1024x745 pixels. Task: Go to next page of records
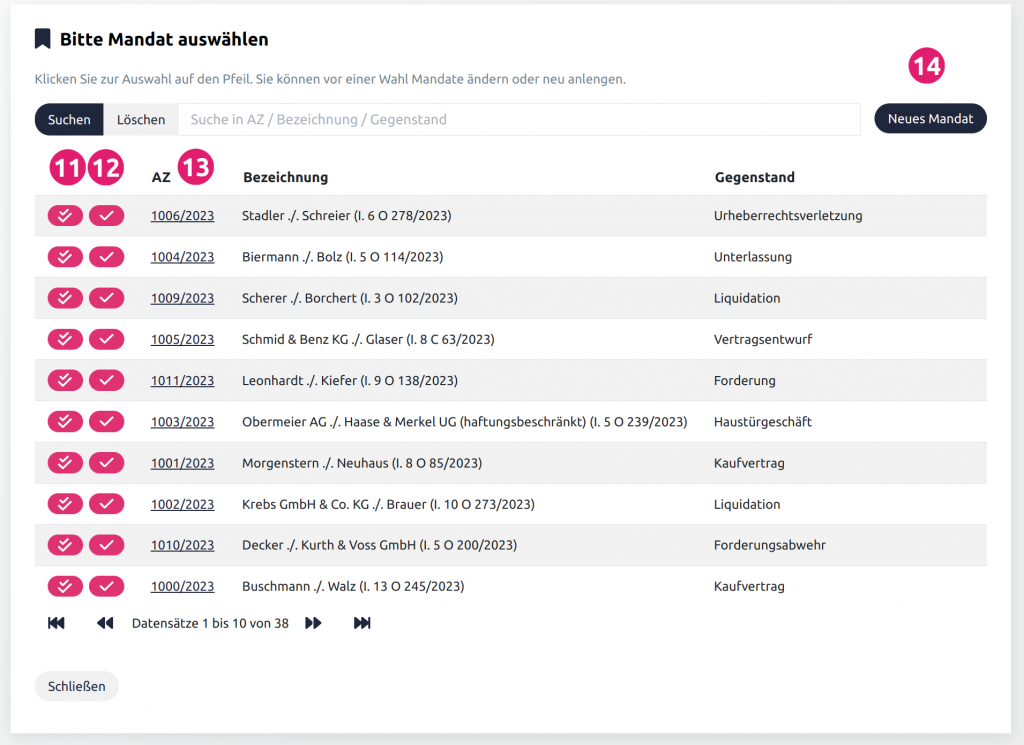point(313,623)
